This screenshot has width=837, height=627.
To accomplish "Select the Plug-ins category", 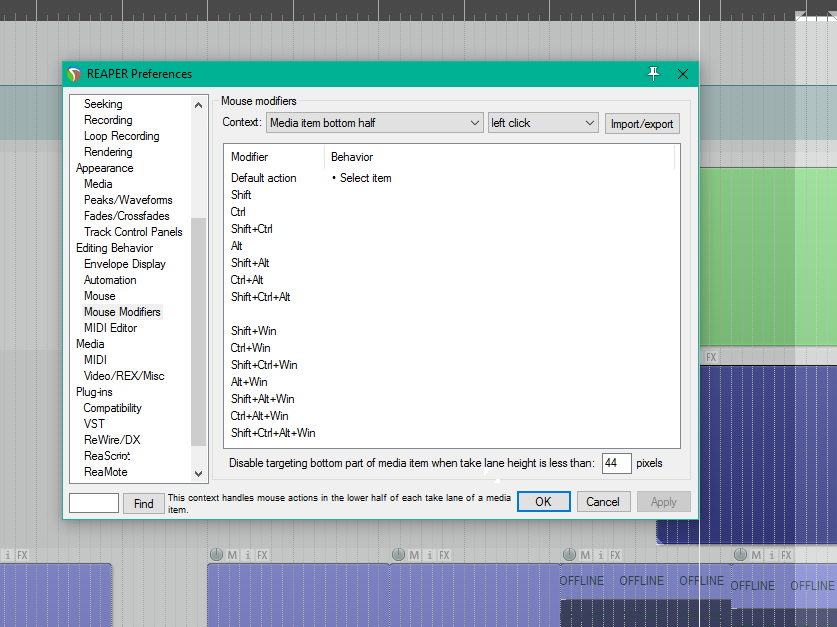I will tap(94, 392).
